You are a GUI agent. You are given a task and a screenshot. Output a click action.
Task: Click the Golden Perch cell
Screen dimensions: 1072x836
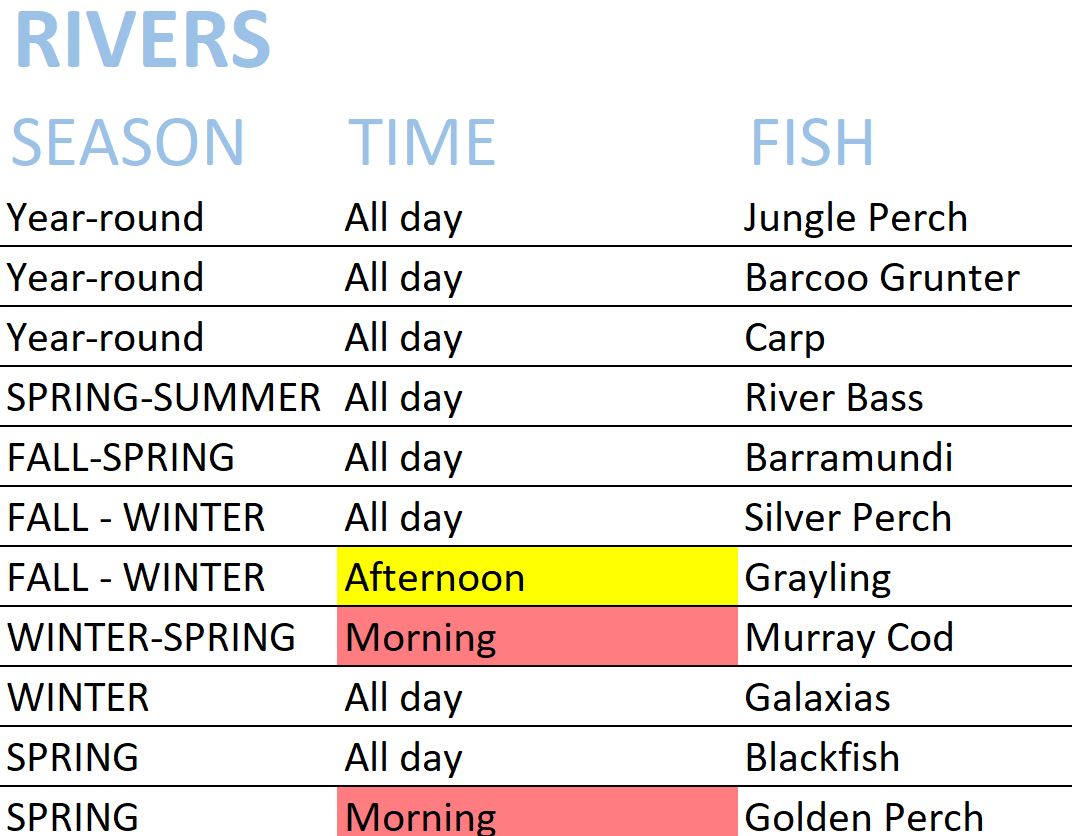(863, 816)
